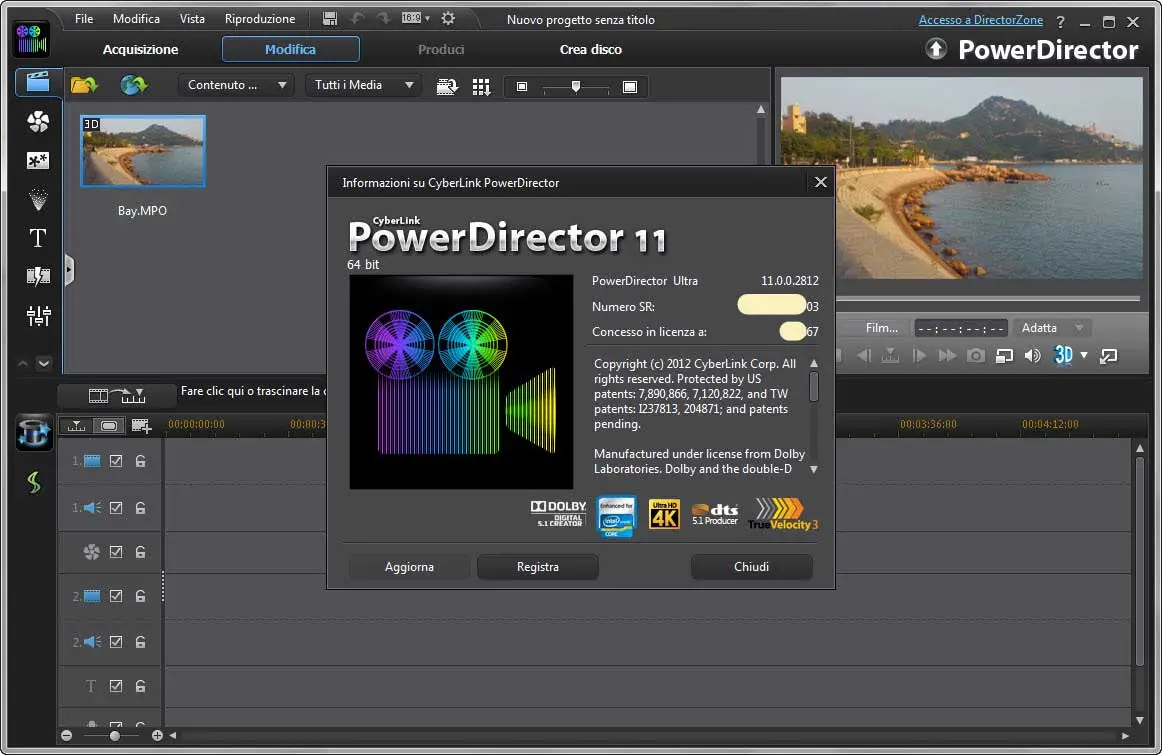Open the Effects room fan icon
The image size is (1162, 755).
coord(37,122)
